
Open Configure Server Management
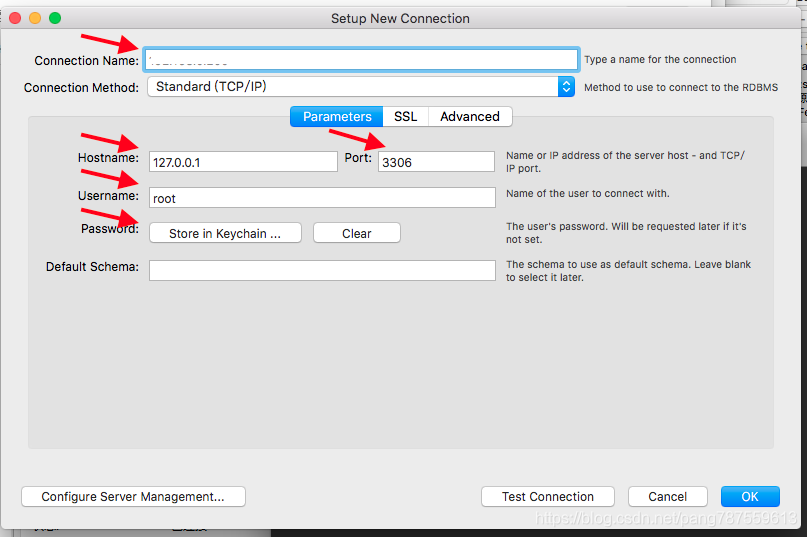coord(133,497)
